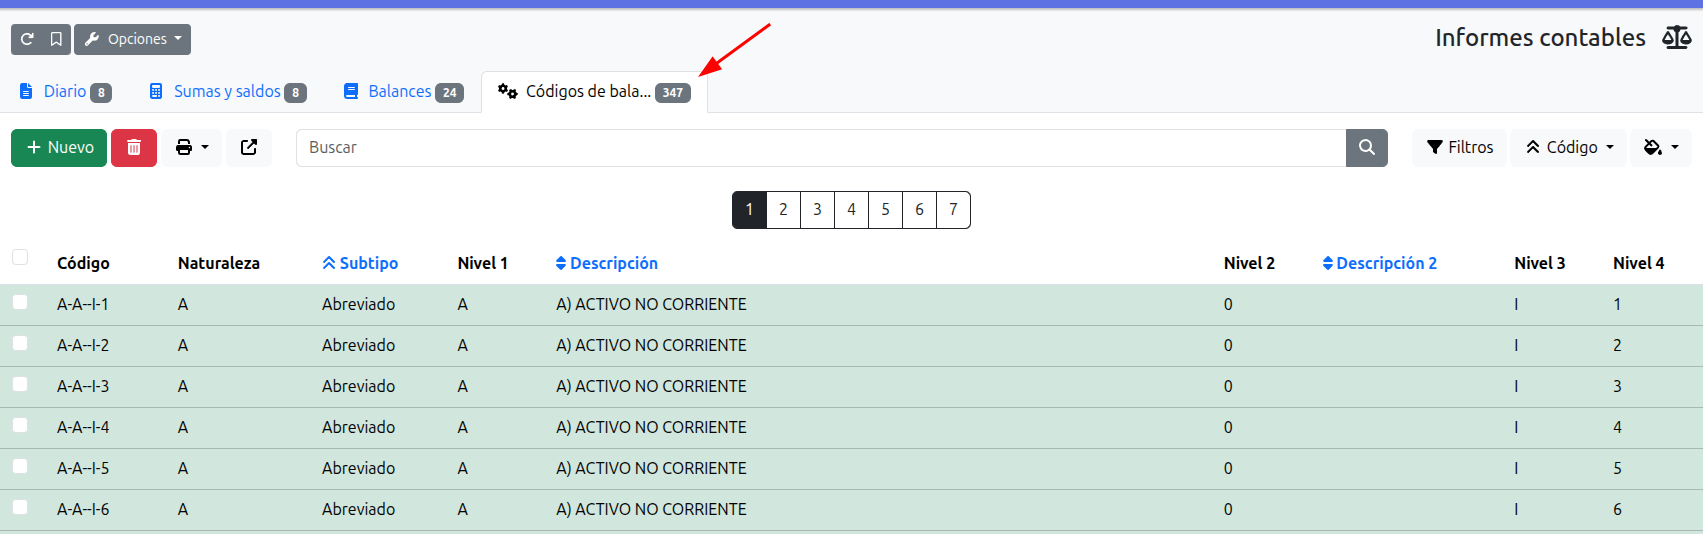Click the Informes contables page title

(x=1540, y=38)
